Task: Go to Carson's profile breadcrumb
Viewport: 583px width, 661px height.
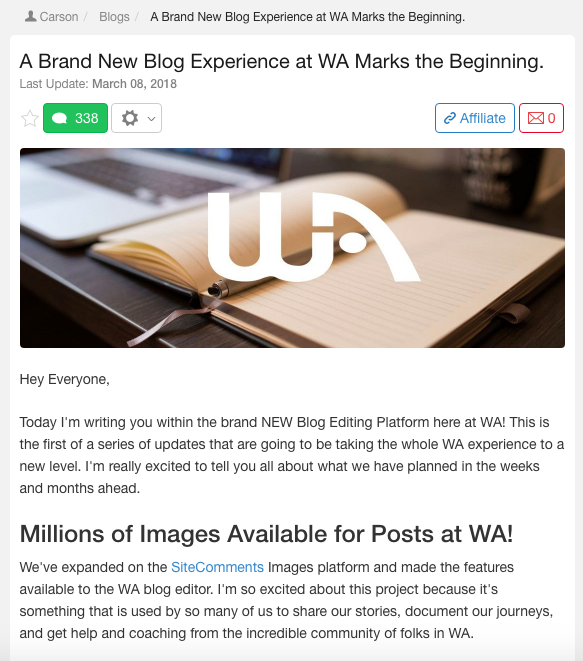Action: click(x=59, y=17)
